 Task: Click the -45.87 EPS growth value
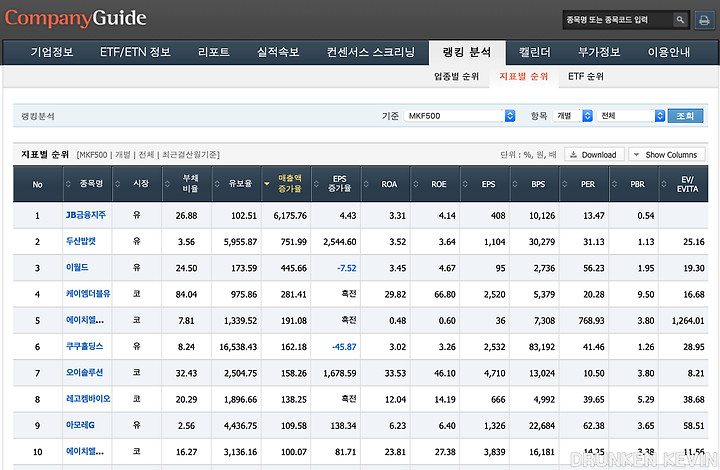click(344, 347)
